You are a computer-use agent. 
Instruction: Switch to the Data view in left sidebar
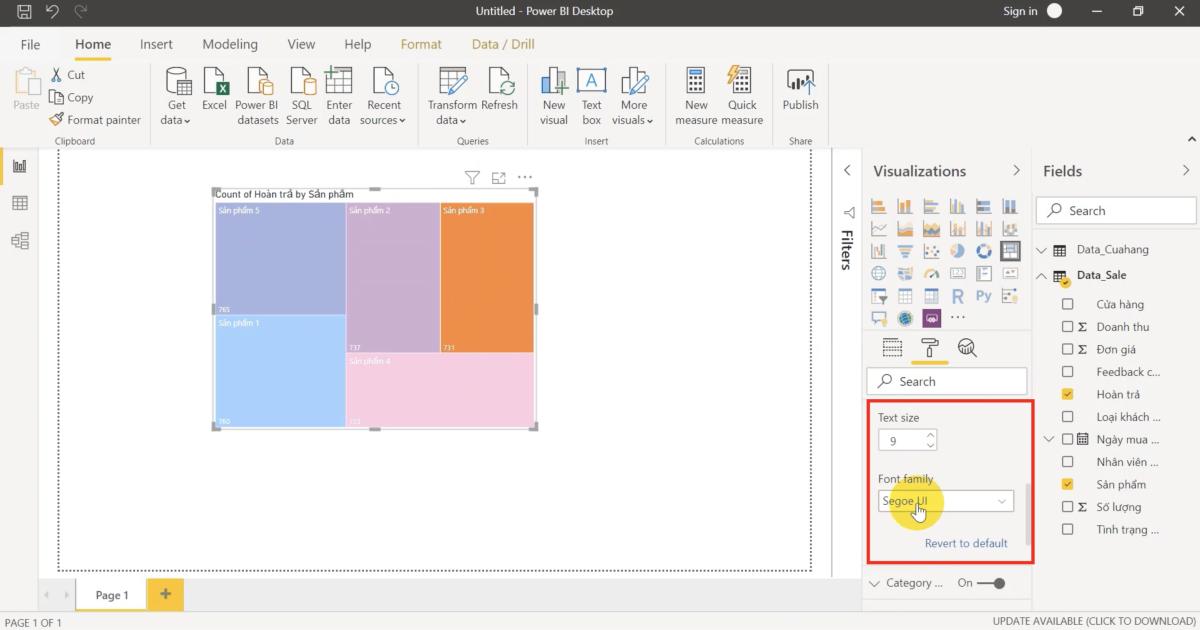pos(19,202)
